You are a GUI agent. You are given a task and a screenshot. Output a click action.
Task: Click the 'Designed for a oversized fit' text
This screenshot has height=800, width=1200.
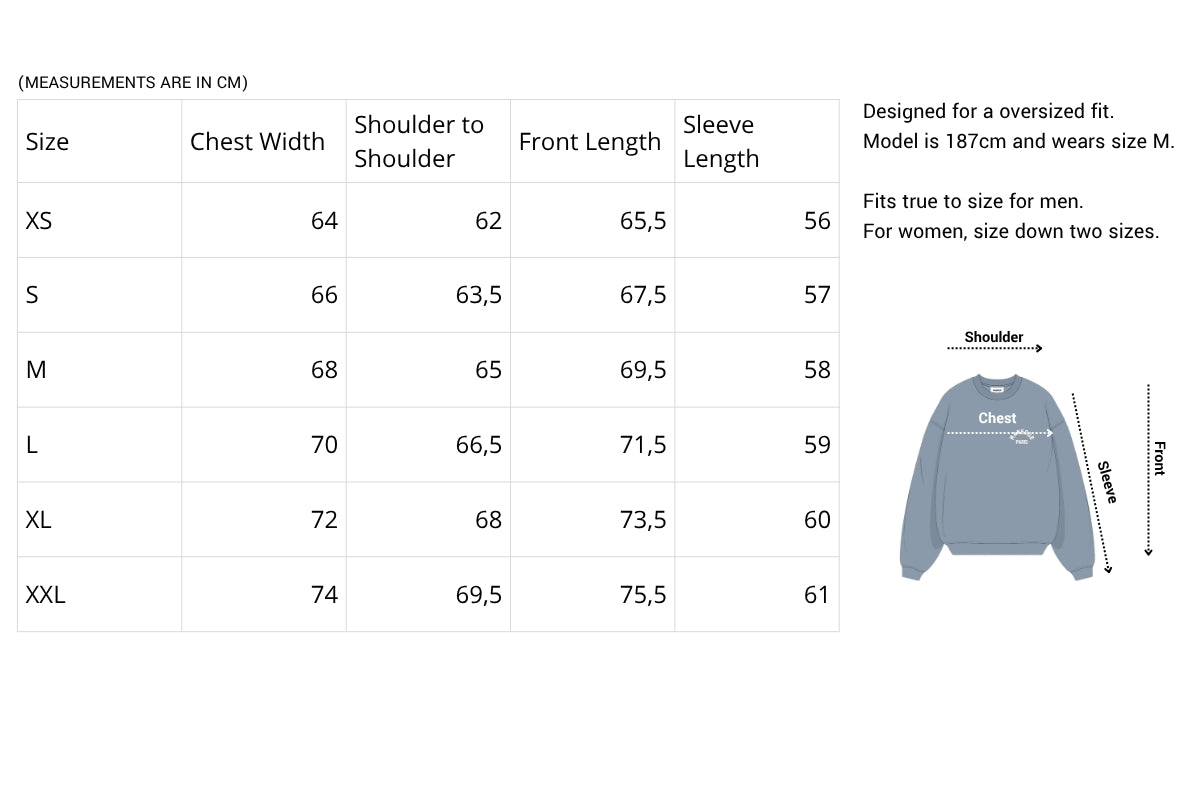click(988, 111)
